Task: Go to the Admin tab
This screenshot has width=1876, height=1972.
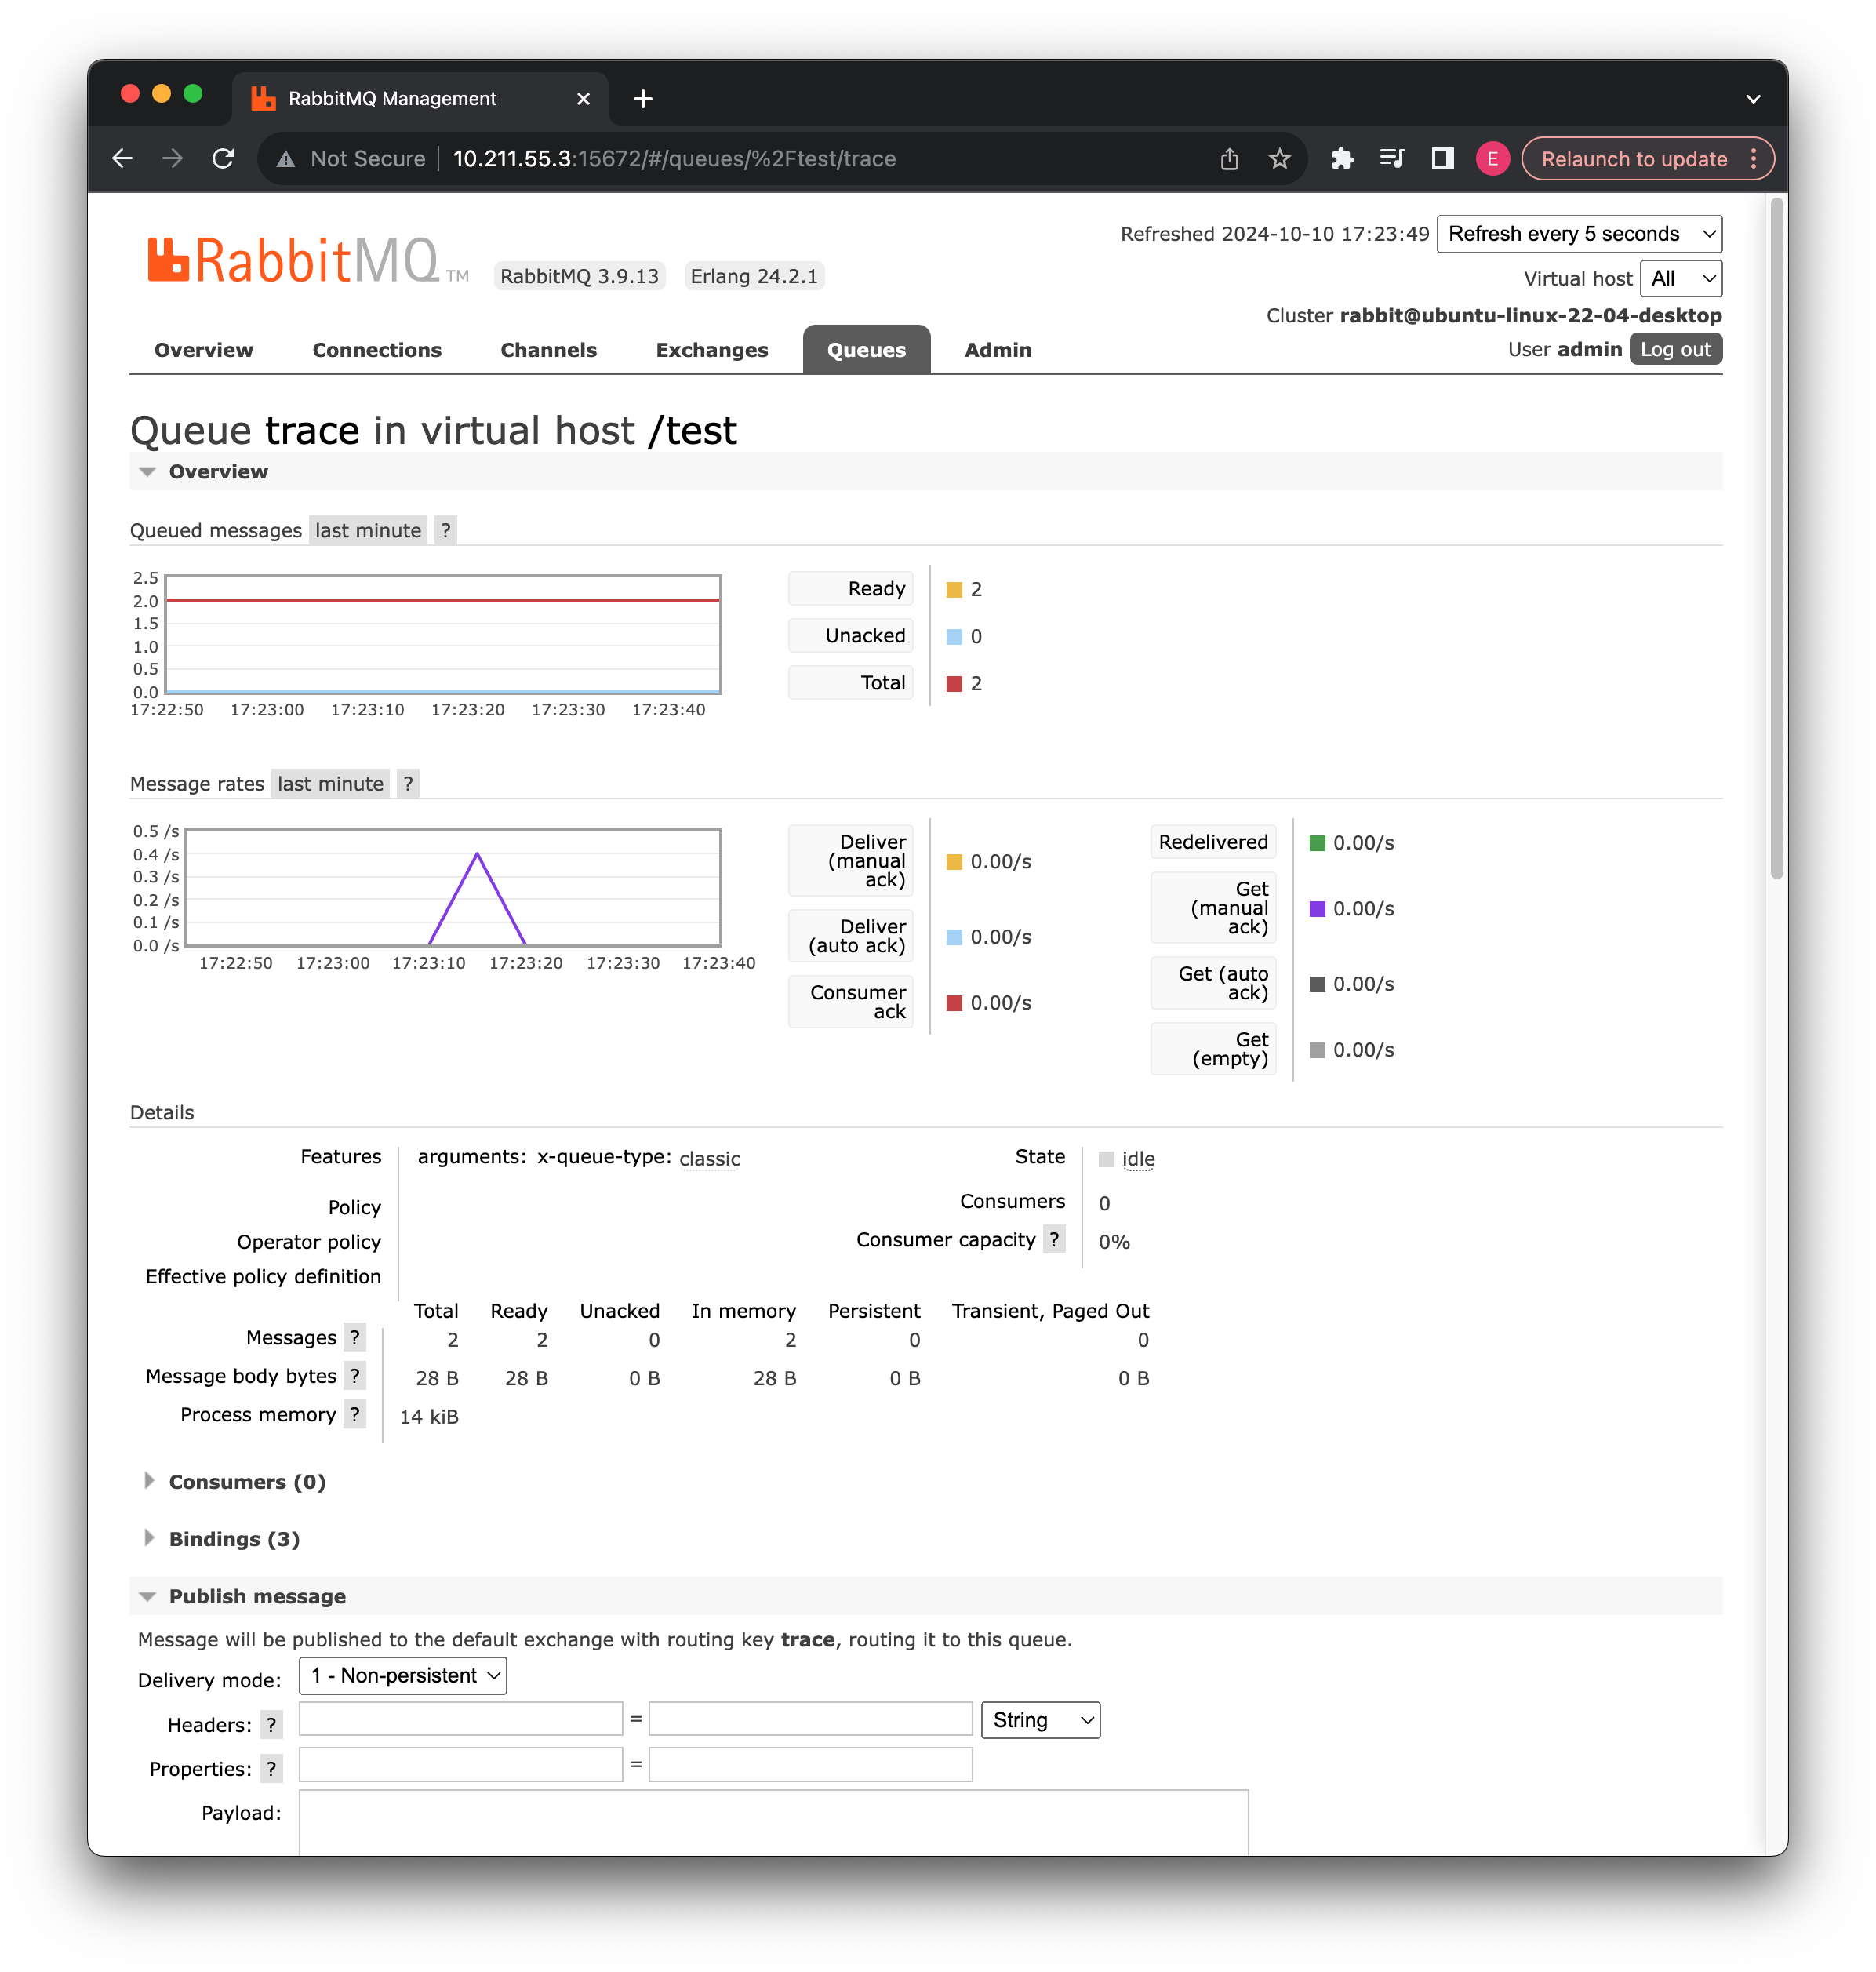Action: [997, 350]
